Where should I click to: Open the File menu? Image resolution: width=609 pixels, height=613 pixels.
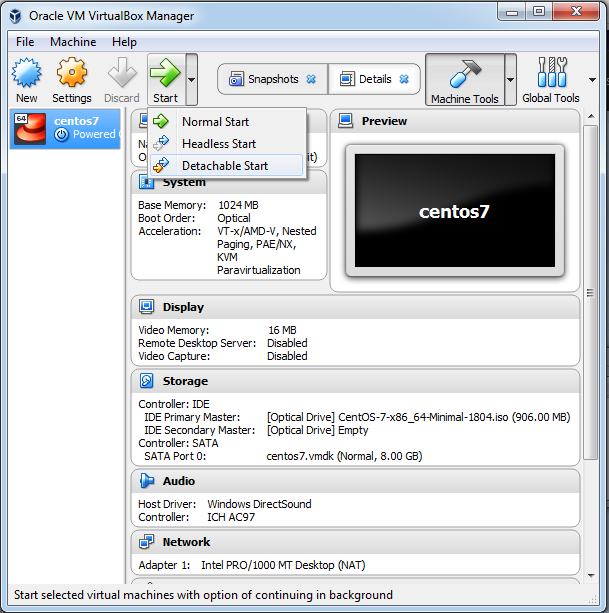[25, 42]
